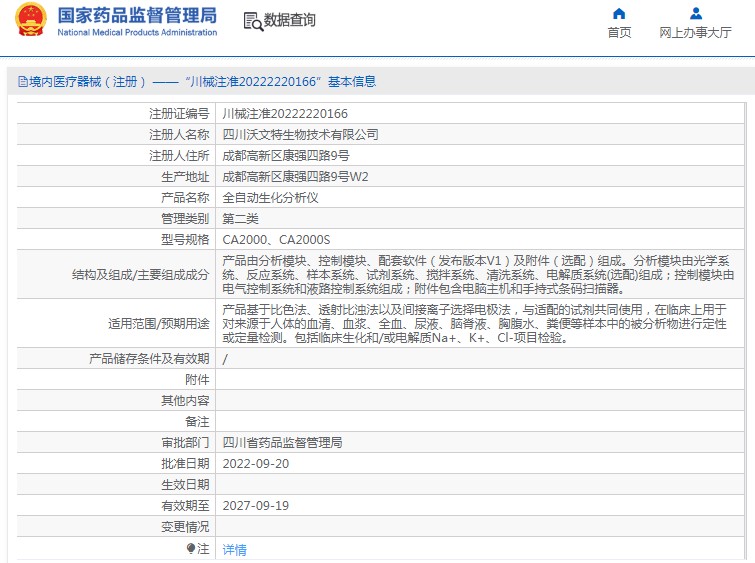Click the 产品名称 row label
Image resolution: width=755 pixels, height=563 pixels.
click(x=185, y=198)
